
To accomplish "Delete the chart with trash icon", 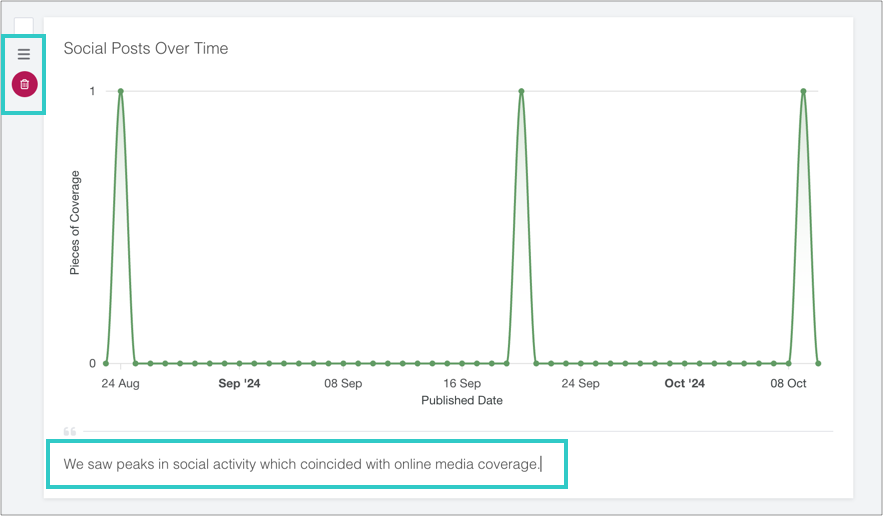I will 25,84.
